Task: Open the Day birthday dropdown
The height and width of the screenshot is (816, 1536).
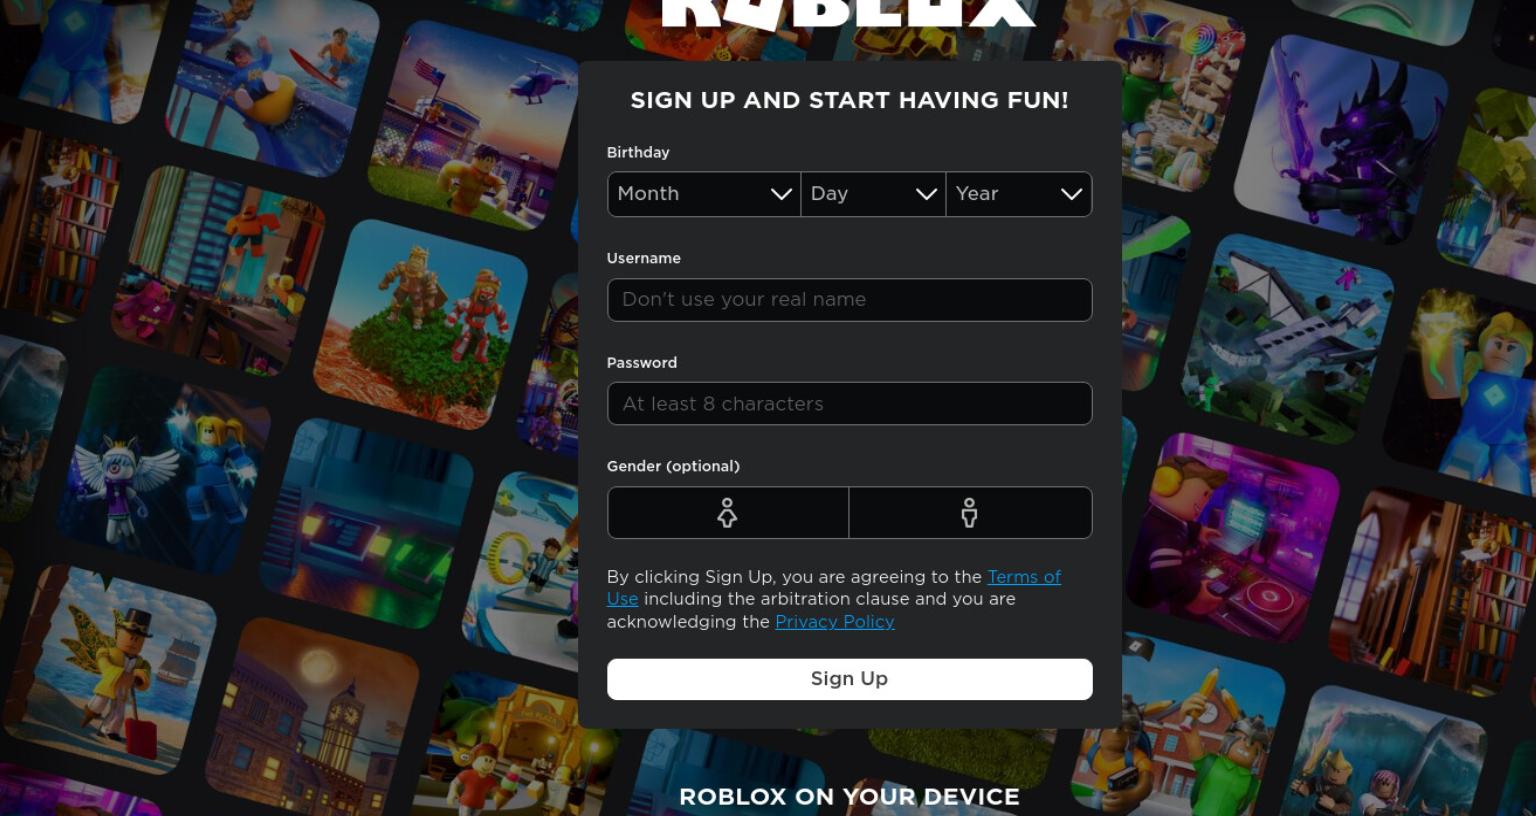Action: tap(873, 194)
